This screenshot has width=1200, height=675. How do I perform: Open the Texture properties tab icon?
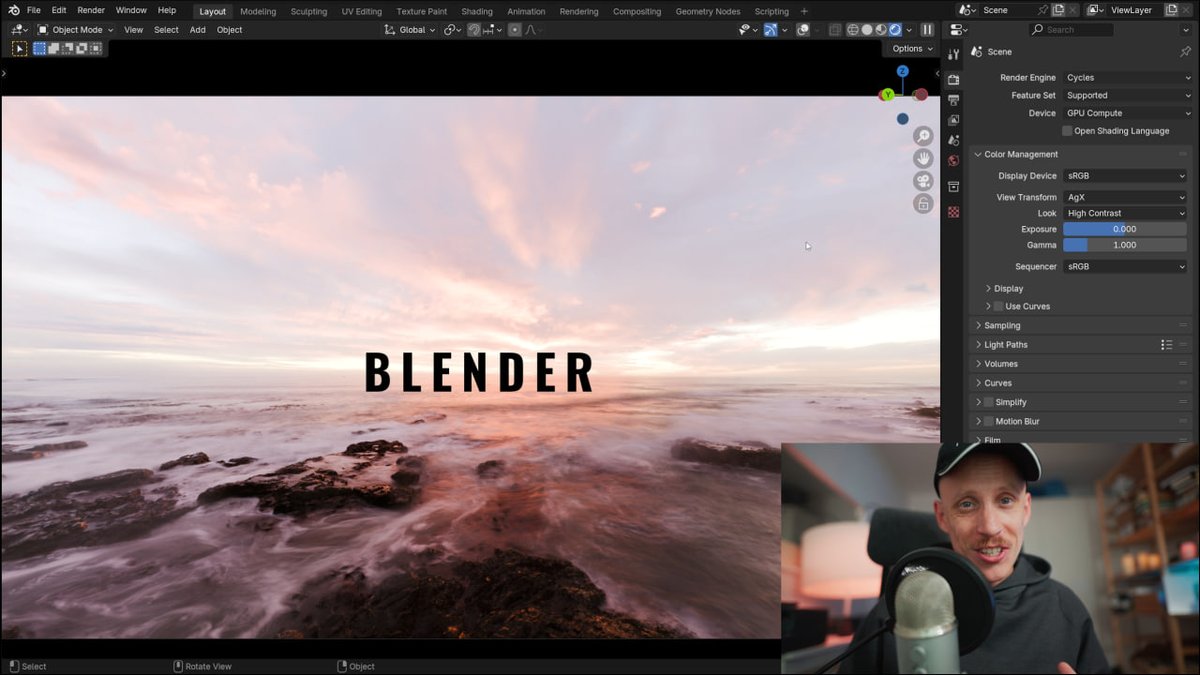953,212
